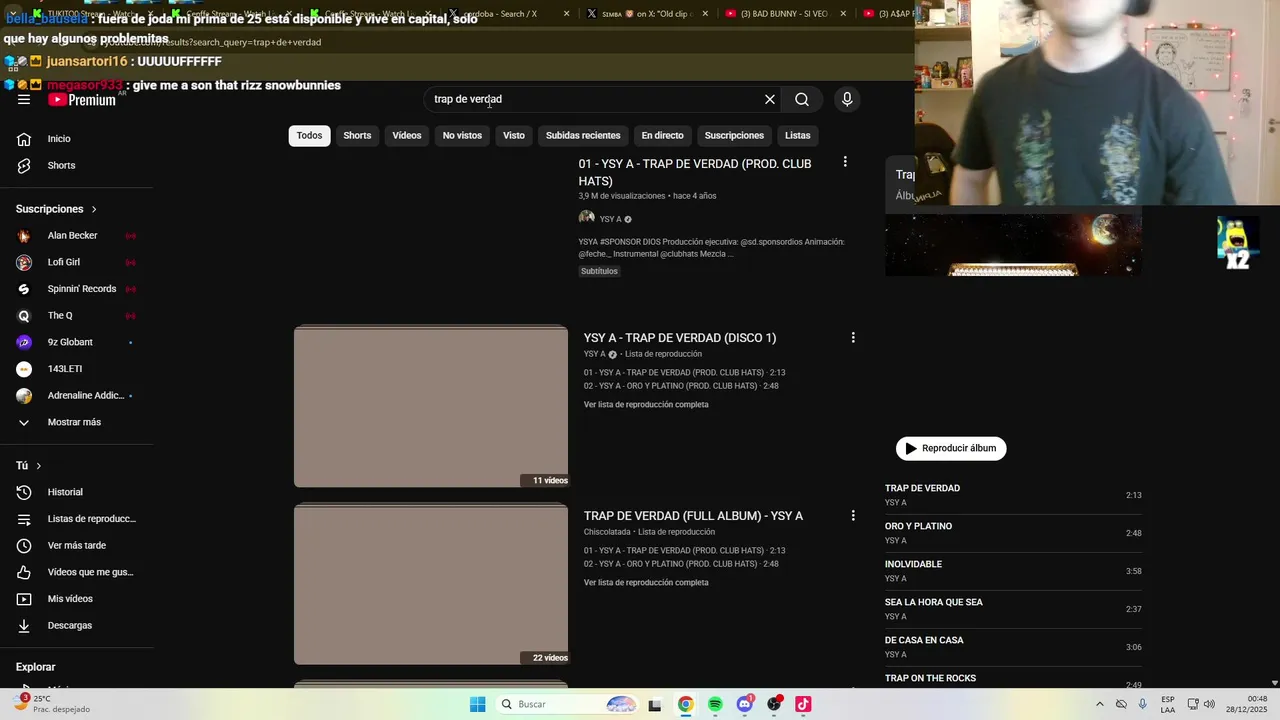
Task: Open options menu for 'TRAP DE VERDAD (FULL ALBUM)' playlist
Action: [x=853, y=516]
